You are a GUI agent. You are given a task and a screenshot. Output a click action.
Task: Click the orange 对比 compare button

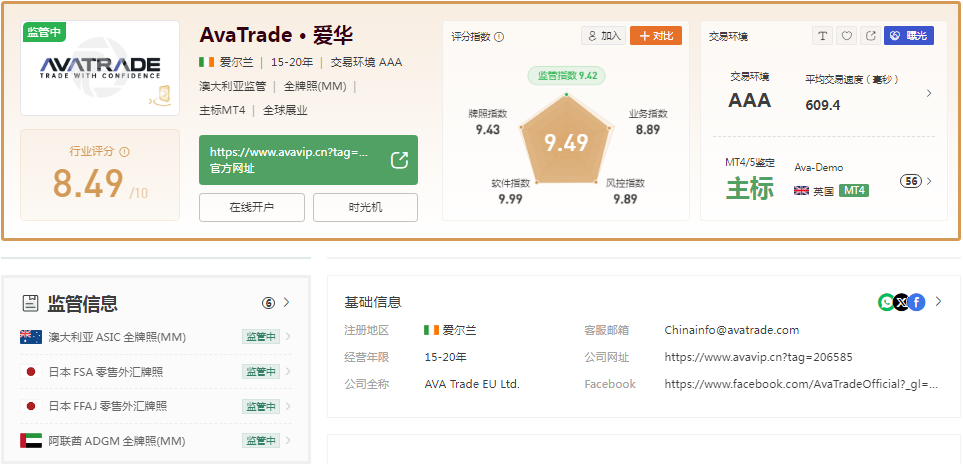pos(656,36)
